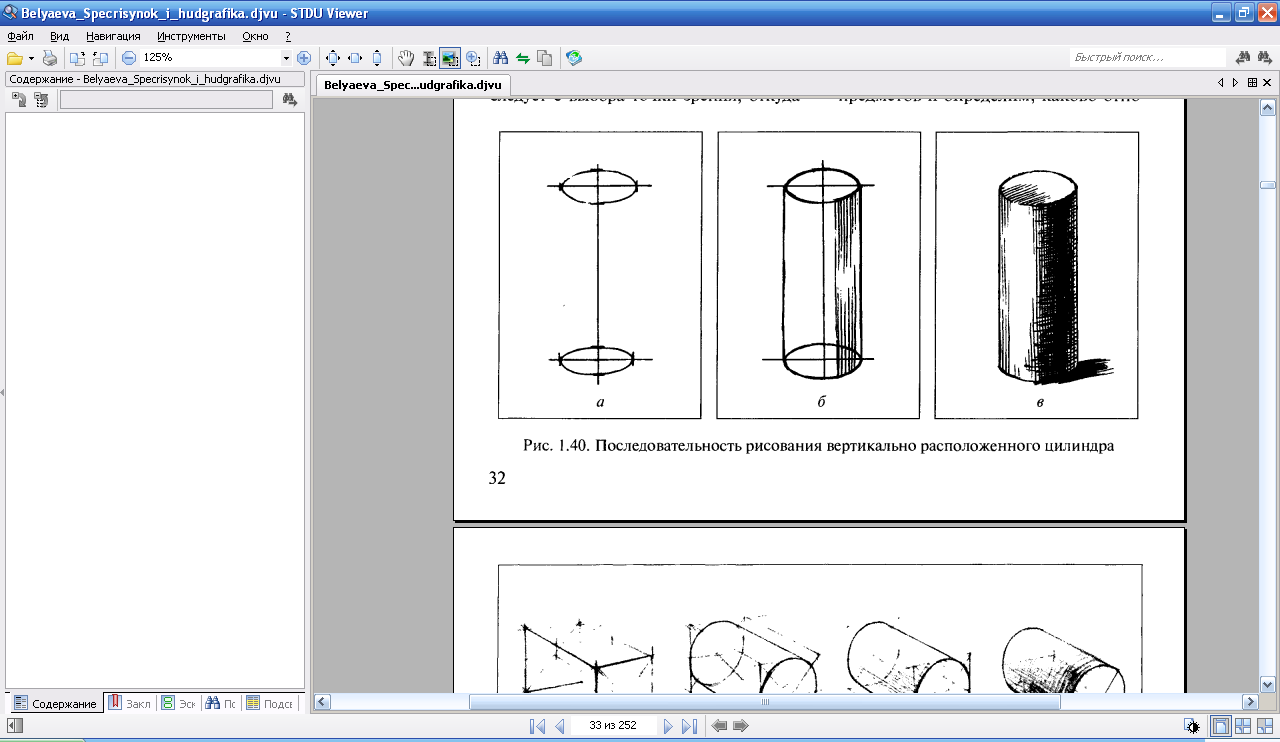Click the horizontal scrollbar thumb
This screenshot has height=742, width=1280.
(x=764, y=702)
